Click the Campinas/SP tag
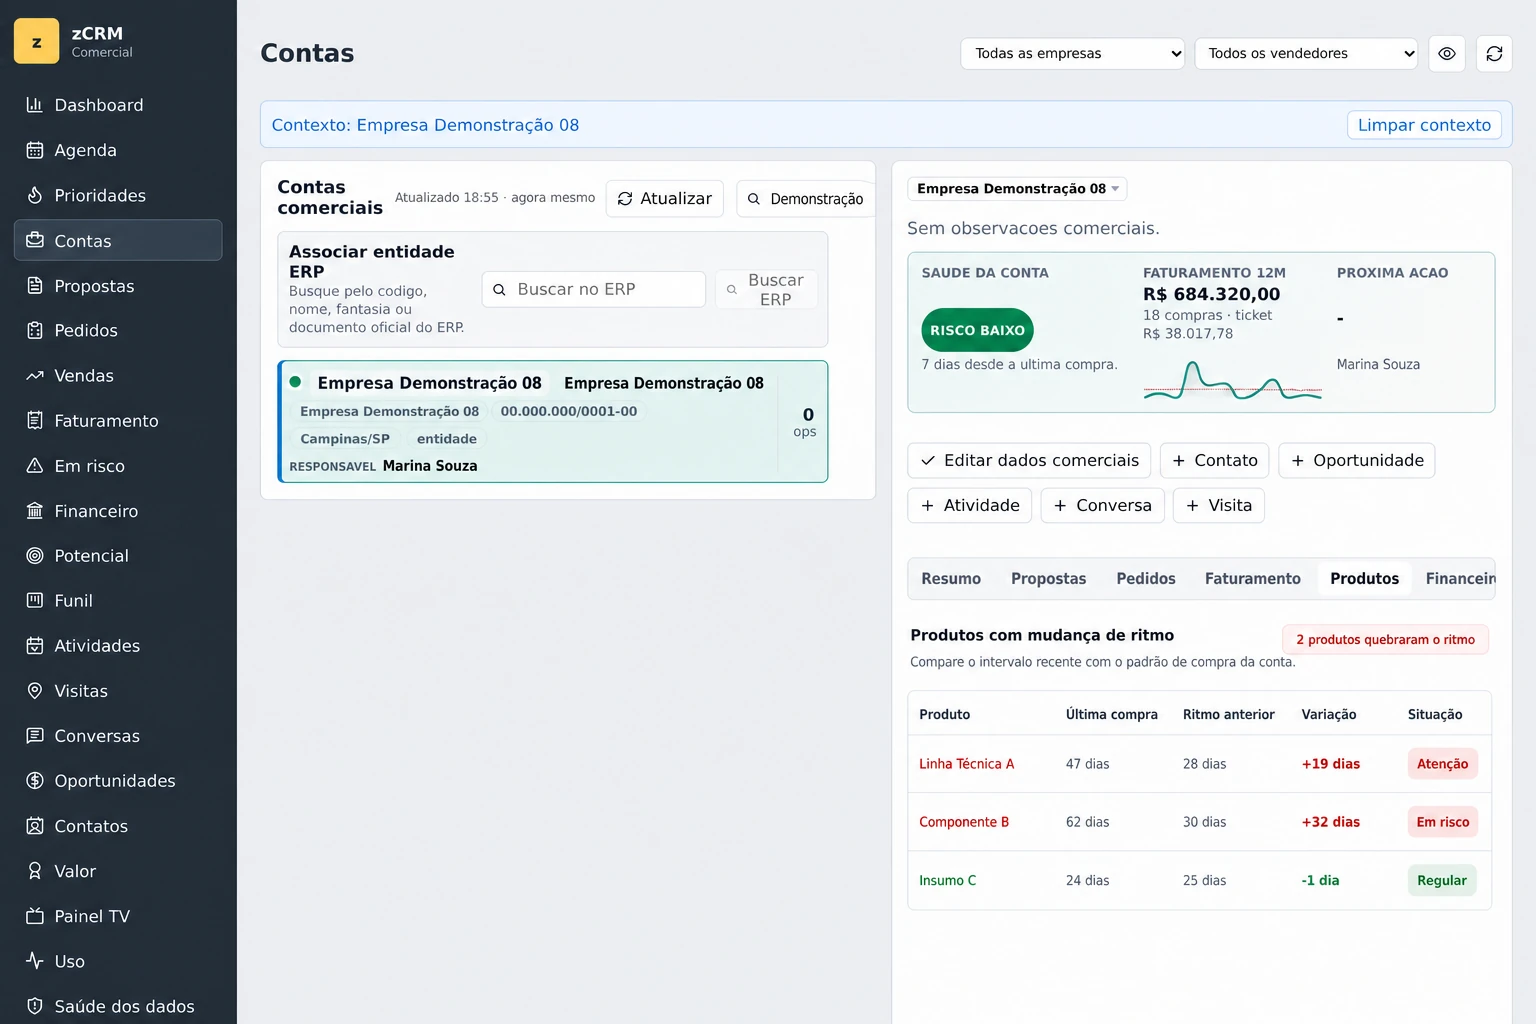1536x1024 pixels. [x=345, y=439]
